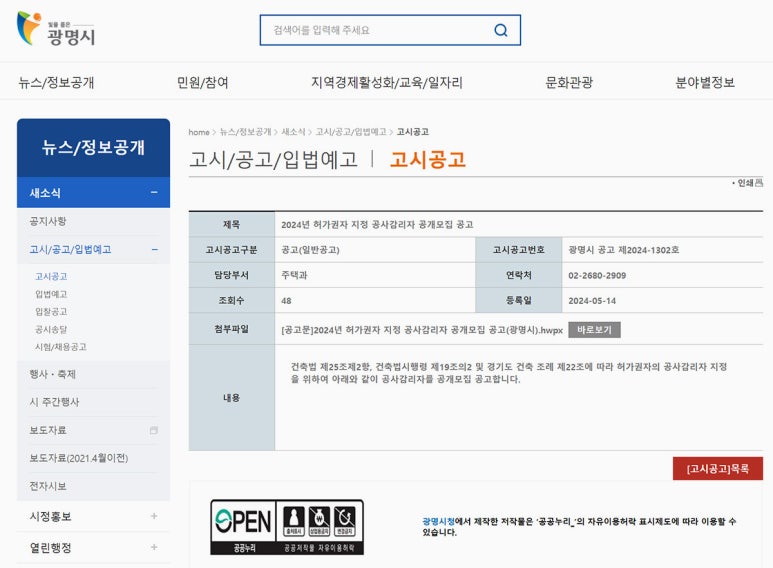Open 전자시보 in the sidebar
Image resolution: width=773 pixels, height=568 pixels.
(48, 486)
